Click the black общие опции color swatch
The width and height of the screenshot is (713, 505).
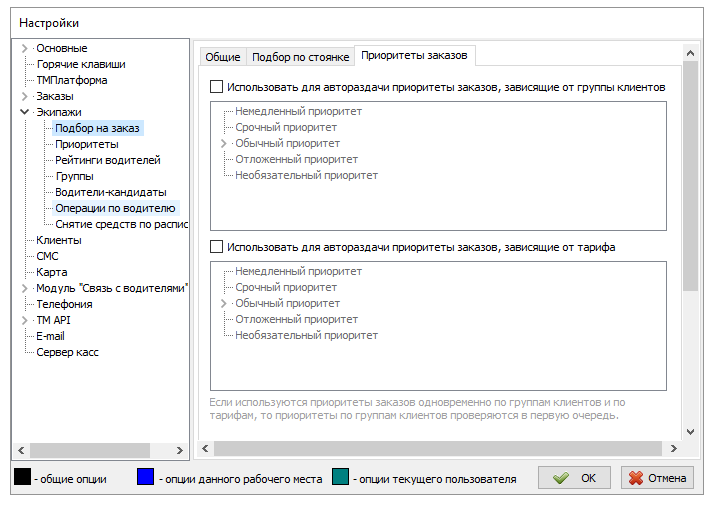pyautogui.click(x=21, y=478)
